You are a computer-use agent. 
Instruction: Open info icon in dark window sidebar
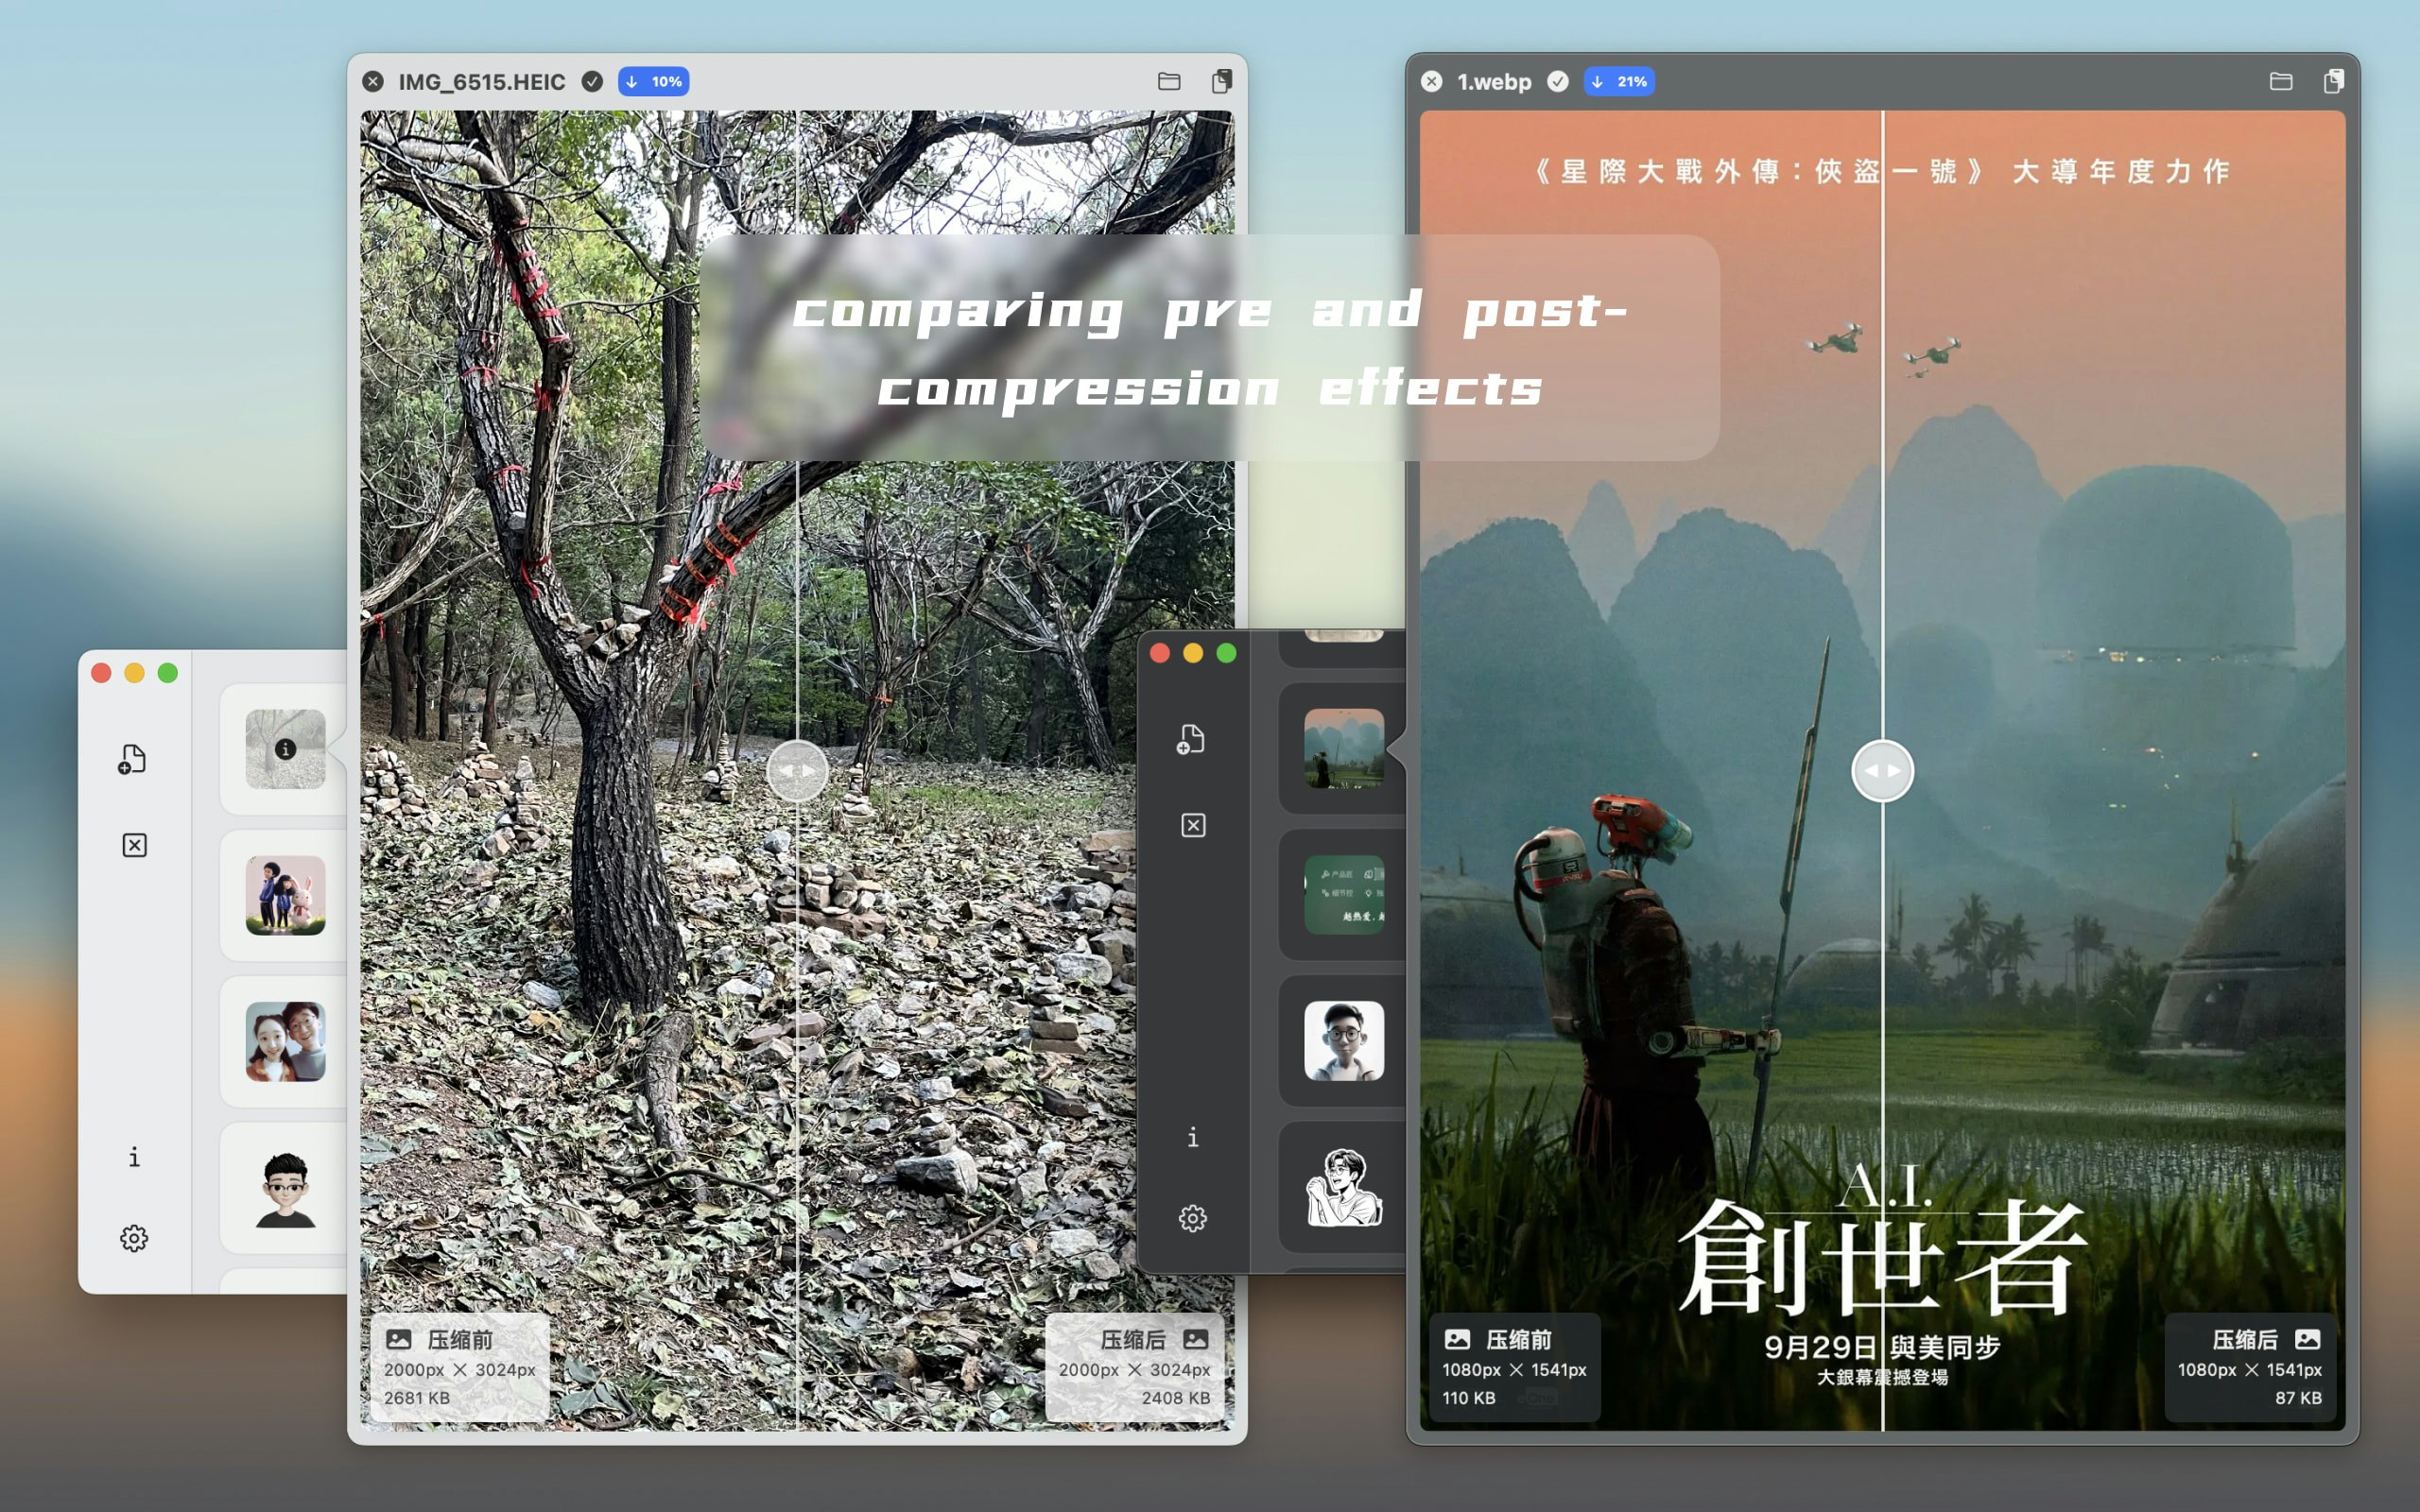[x=1193, y=1137]
